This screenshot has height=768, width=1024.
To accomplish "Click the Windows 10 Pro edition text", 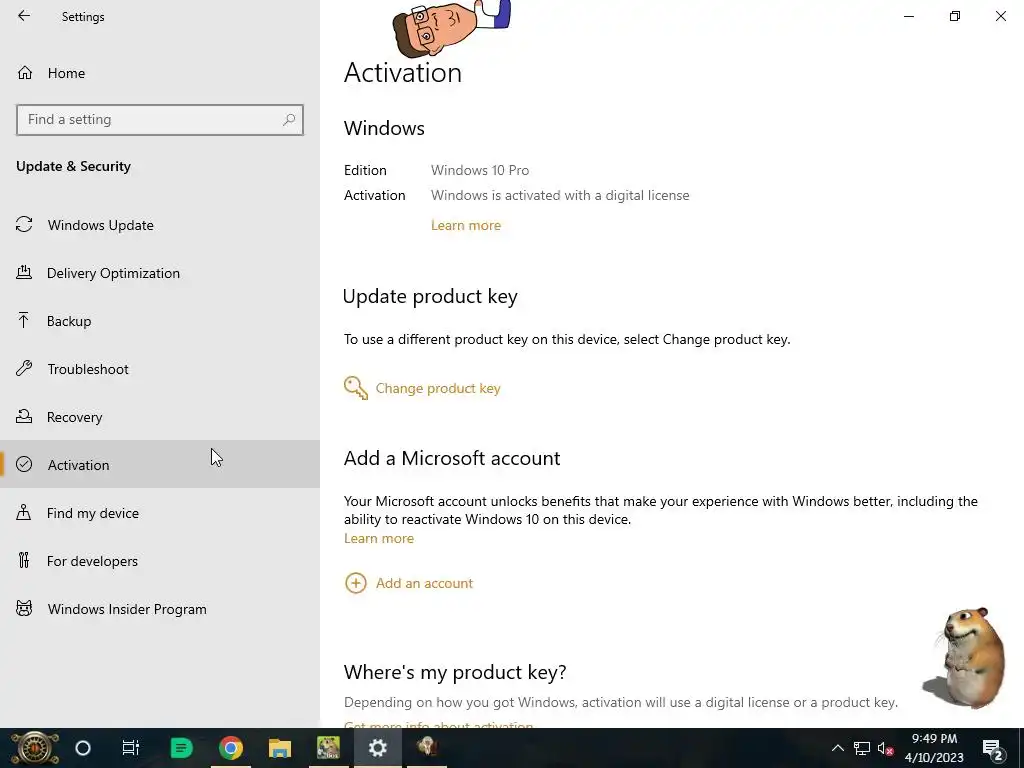I will 480,170.
